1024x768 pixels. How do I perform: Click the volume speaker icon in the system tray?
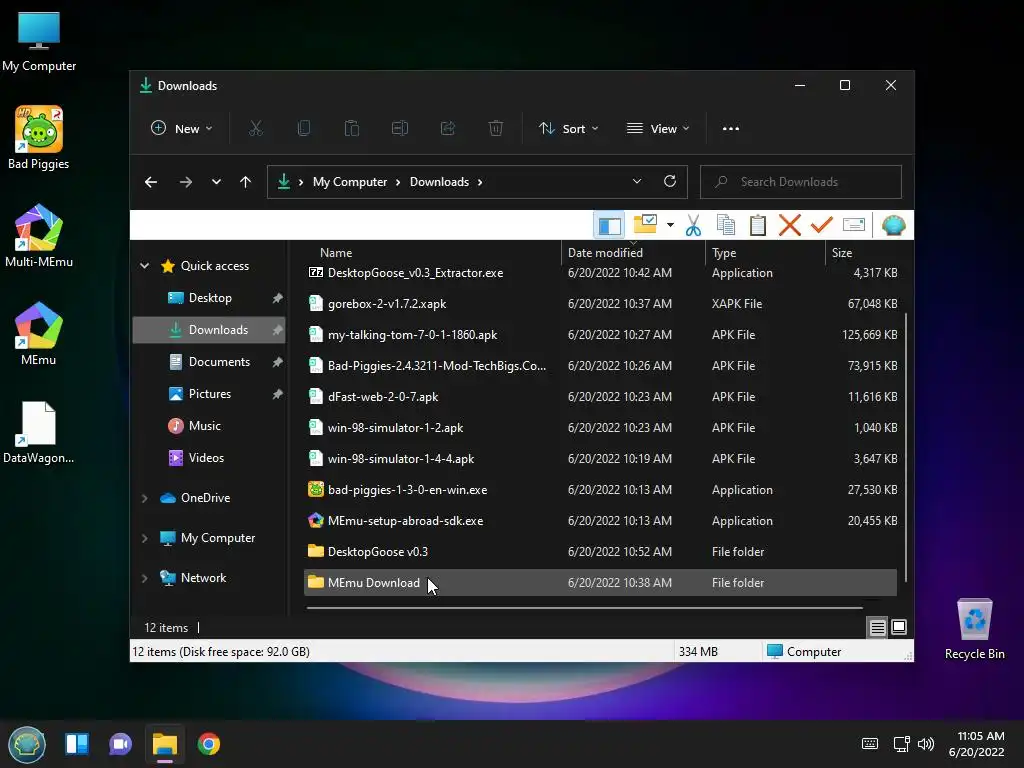(926, 744)
